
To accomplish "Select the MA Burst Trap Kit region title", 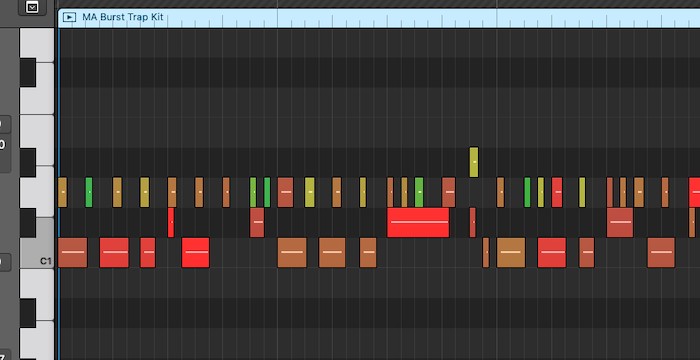I will (123, 17).
